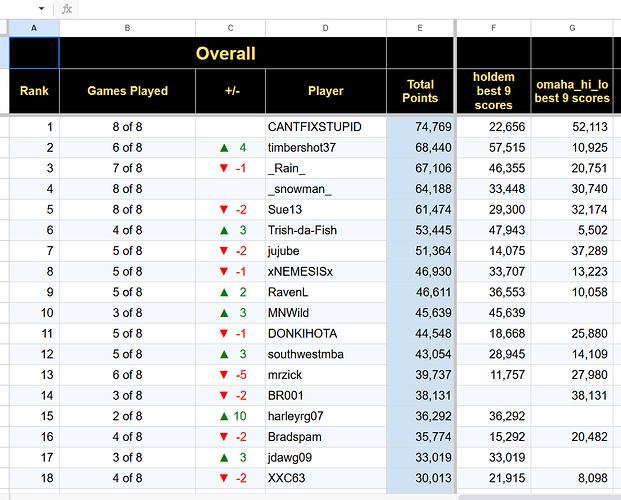The width and height of the screenshot is (621, 500).
Task: Click the up arrow in harleyrg07's row
Action: click(224, 416)
